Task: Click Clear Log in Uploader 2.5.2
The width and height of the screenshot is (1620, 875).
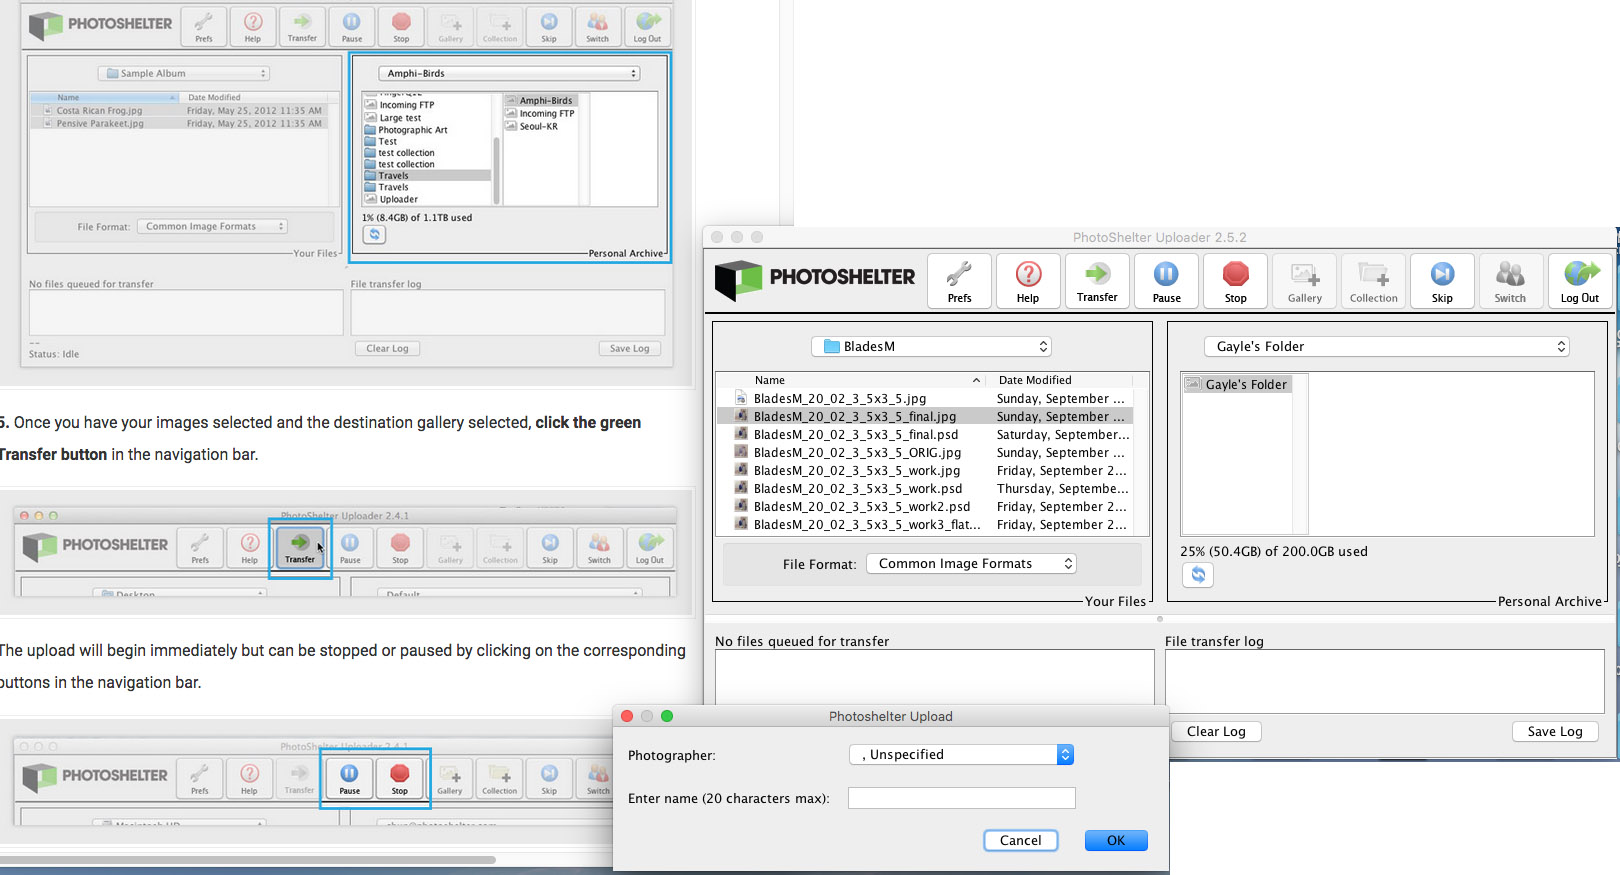Action: coord(1216,732)
